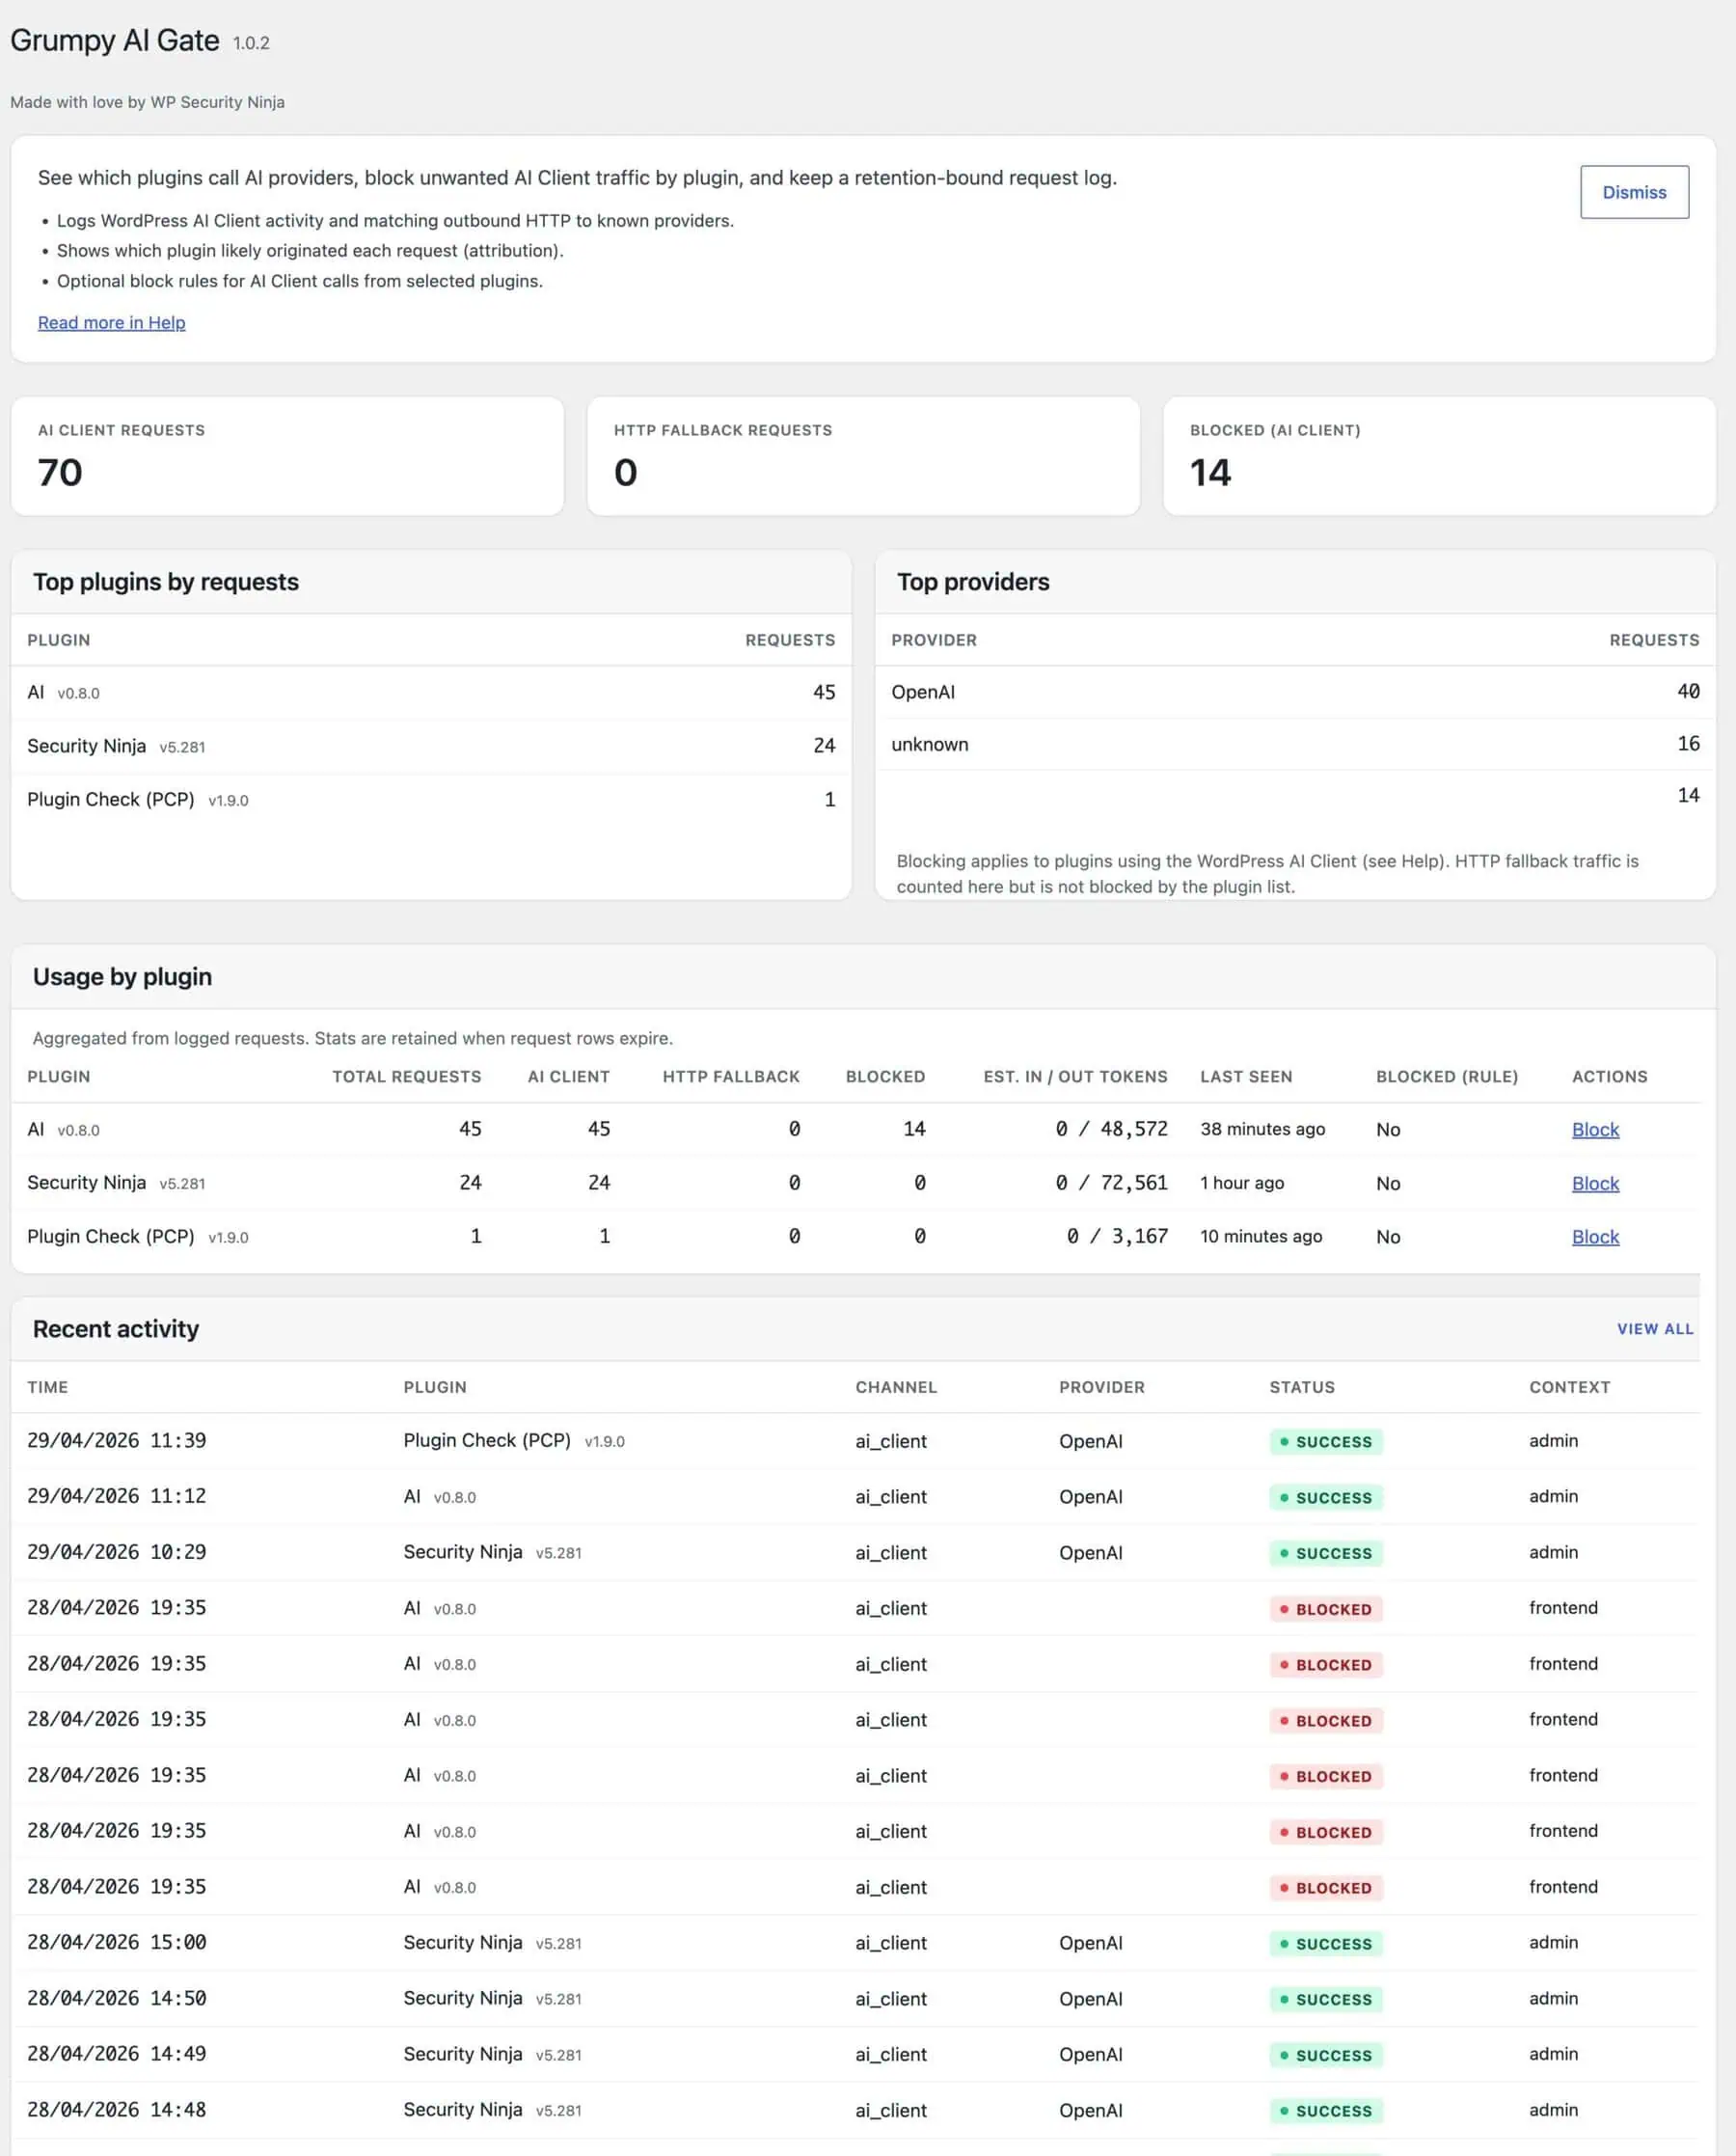1736x2156 pixels.
Task: Click ai_client channel in the 11:39 row
Action: tap(891, 1441)
